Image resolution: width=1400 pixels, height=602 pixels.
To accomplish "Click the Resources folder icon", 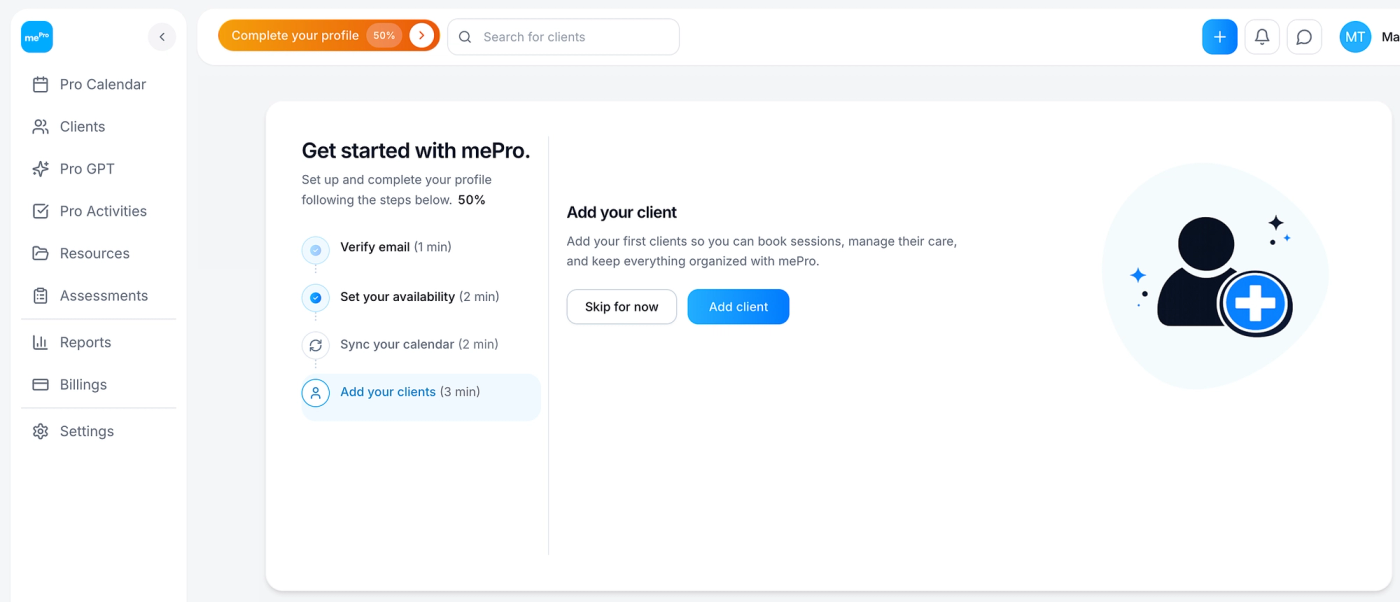I will pos(40,253).
